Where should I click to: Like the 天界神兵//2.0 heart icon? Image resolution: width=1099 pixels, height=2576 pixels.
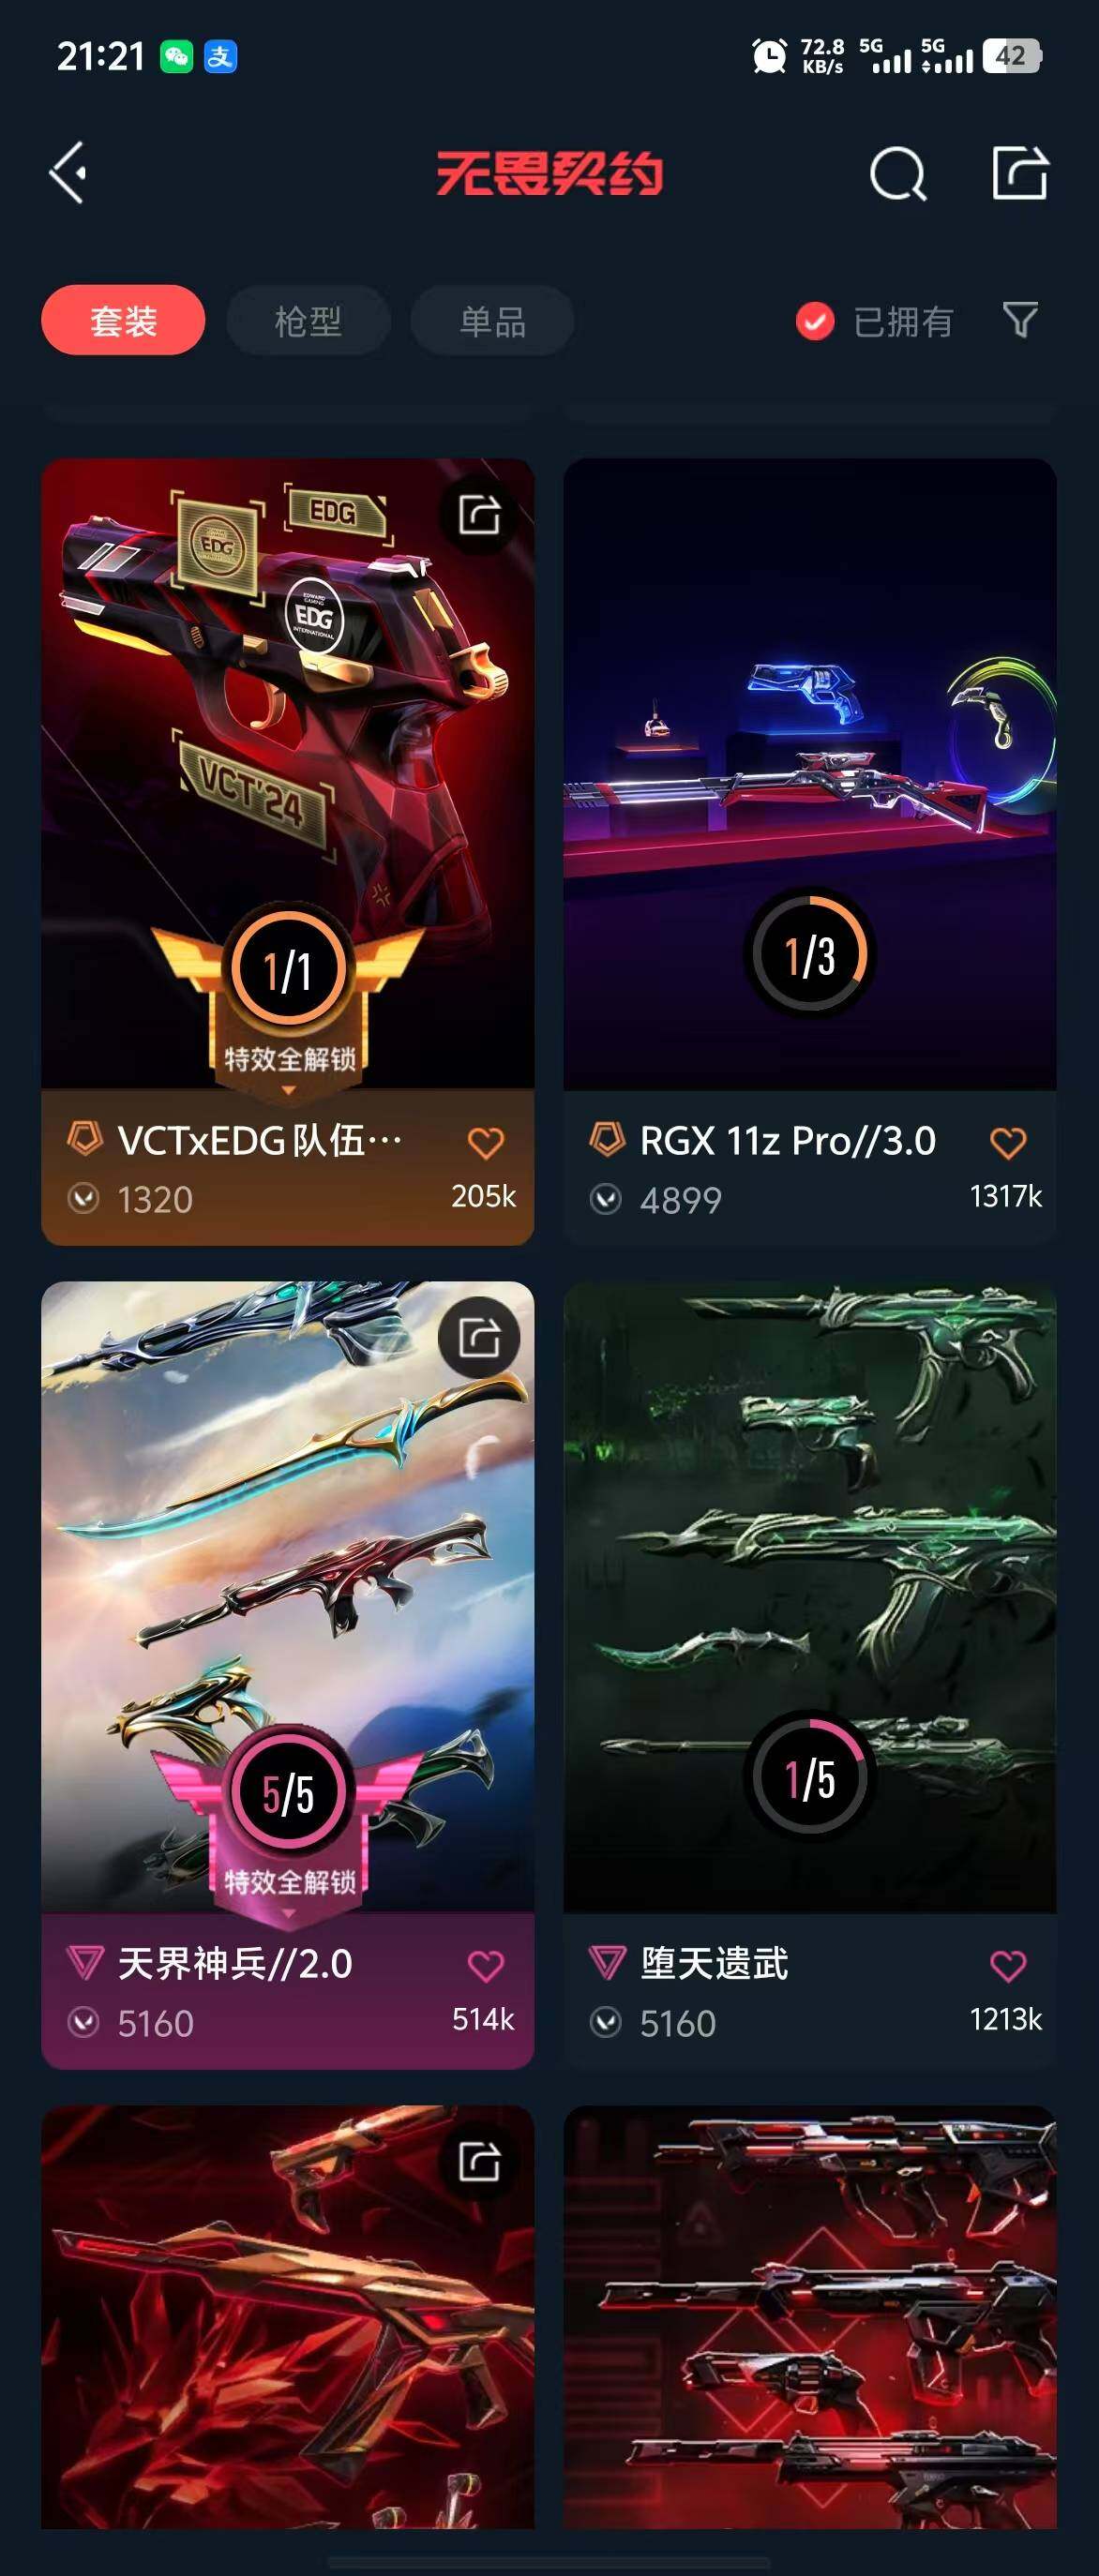click(486, 1966)
